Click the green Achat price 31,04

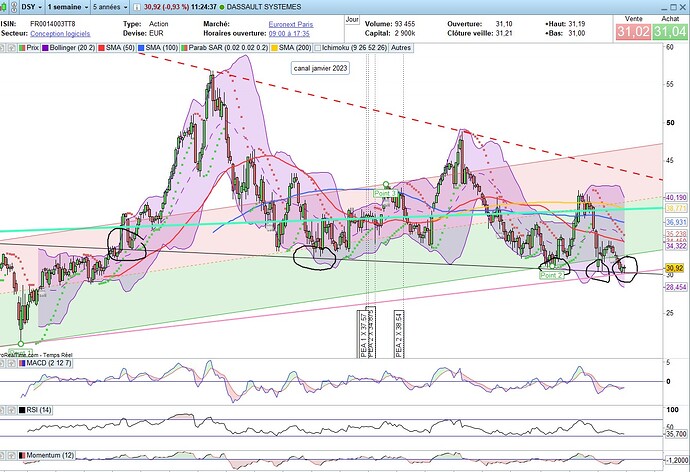point(670,32)
